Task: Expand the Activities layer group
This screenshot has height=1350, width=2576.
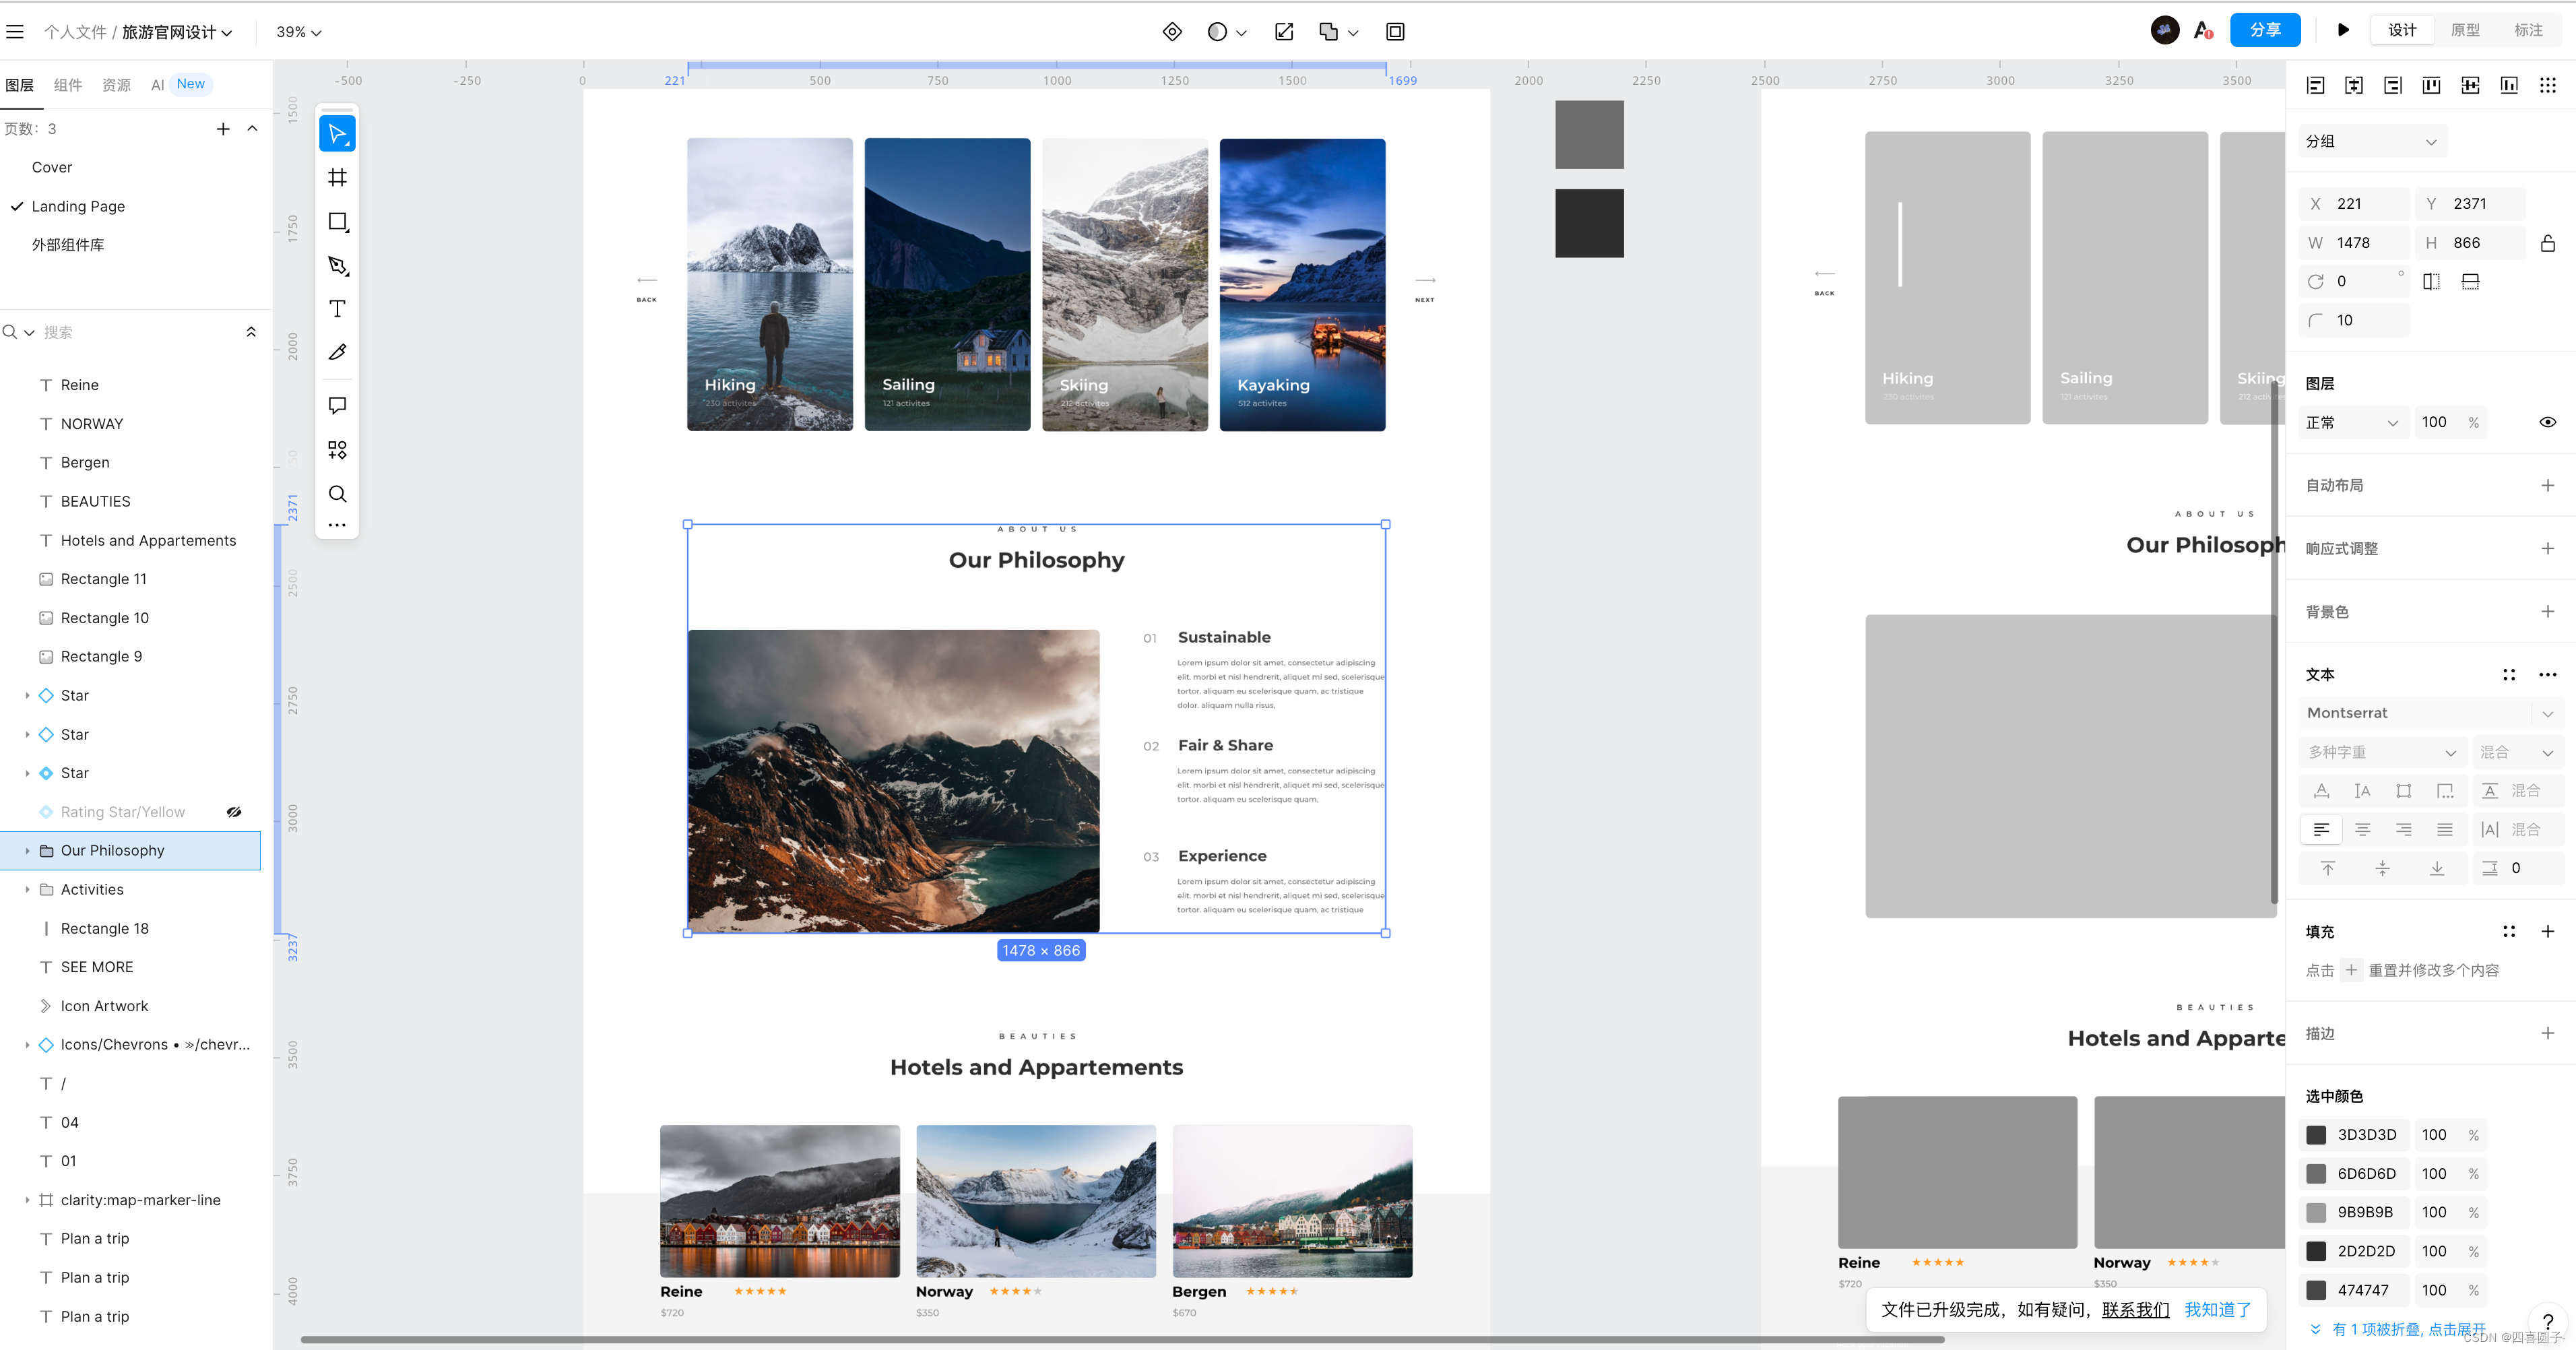Action: [27, 889]
